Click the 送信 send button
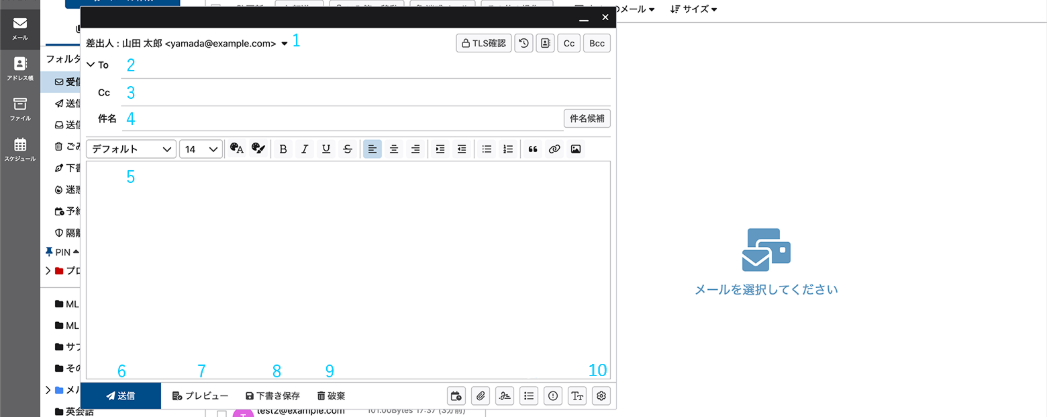 pos(120,396)
